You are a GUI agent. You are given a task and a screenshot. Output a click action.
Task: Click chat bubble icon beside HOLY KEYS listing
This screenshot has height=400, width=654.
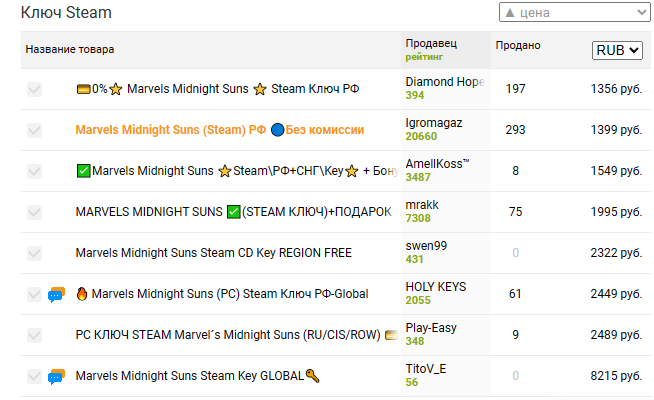point(56,294)
